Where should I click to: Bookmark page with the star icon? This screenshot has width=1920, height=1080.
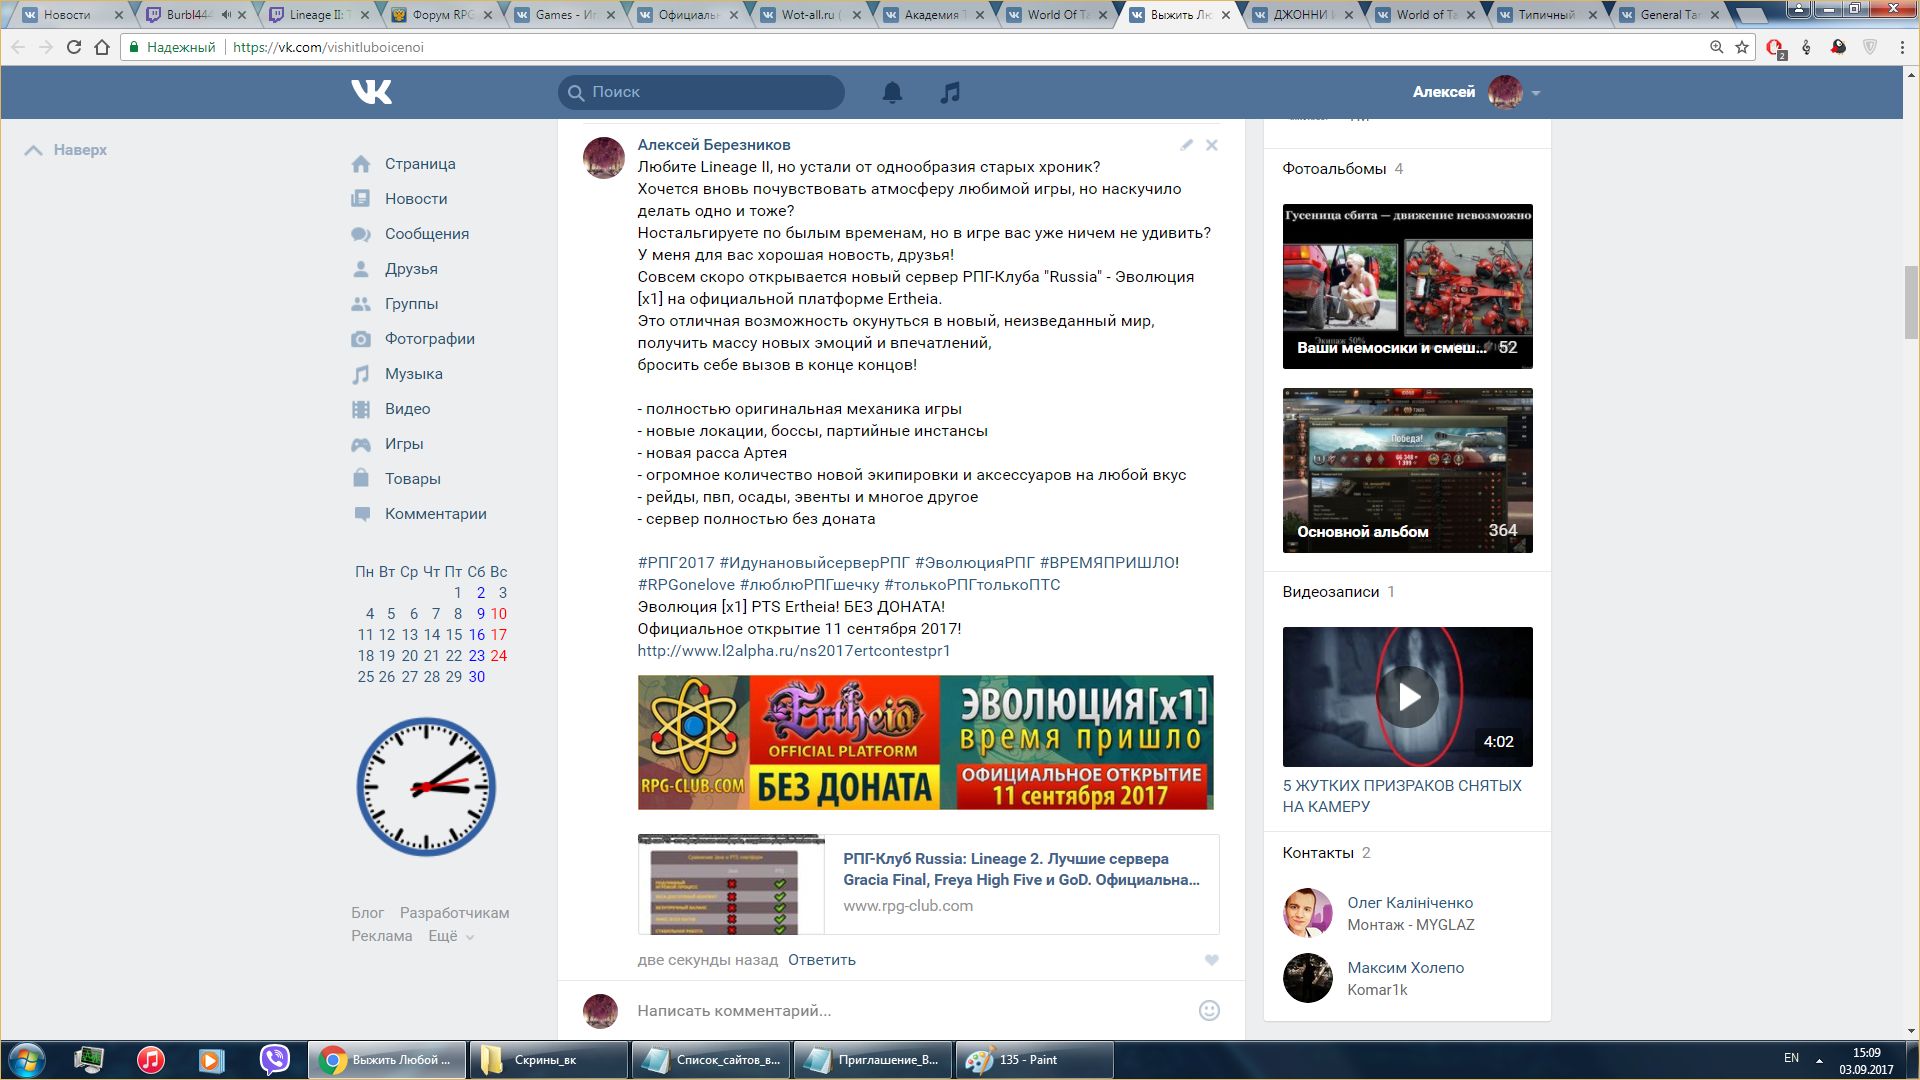click(1742, 47)
